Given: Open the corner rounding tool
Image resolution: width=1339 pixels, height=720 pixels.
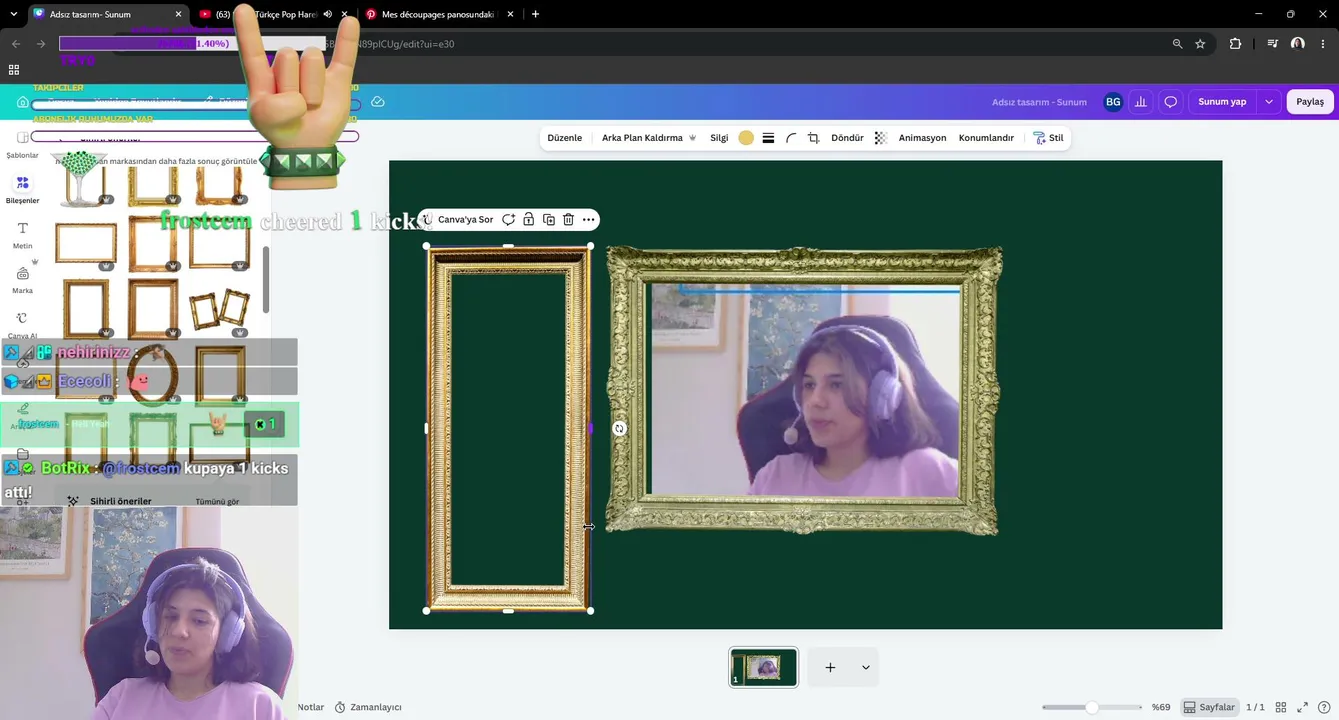Looking at the screenshot, I should [x=791, y=138].
